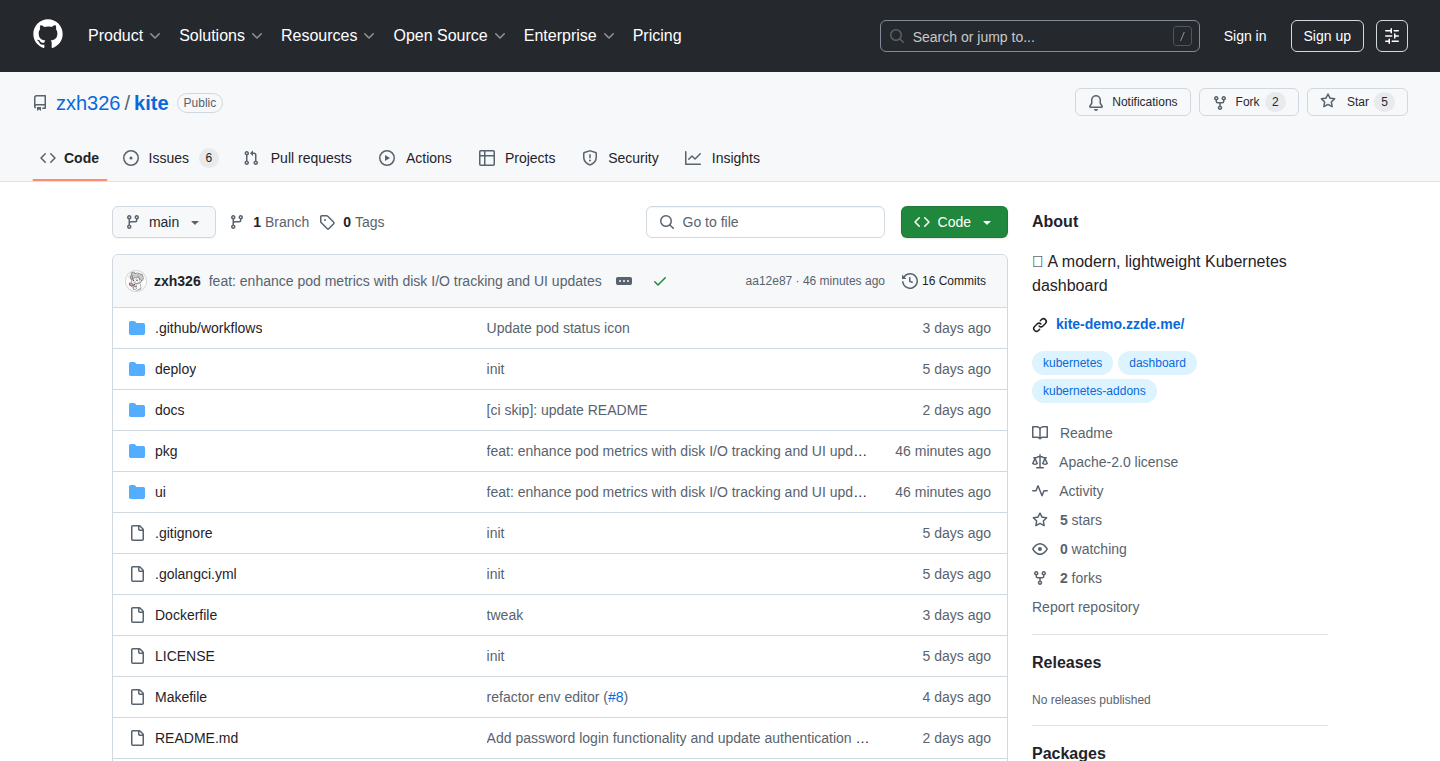Expand the Open Source menu
The image size is (1440, 761).
click(x=450, y=35)
